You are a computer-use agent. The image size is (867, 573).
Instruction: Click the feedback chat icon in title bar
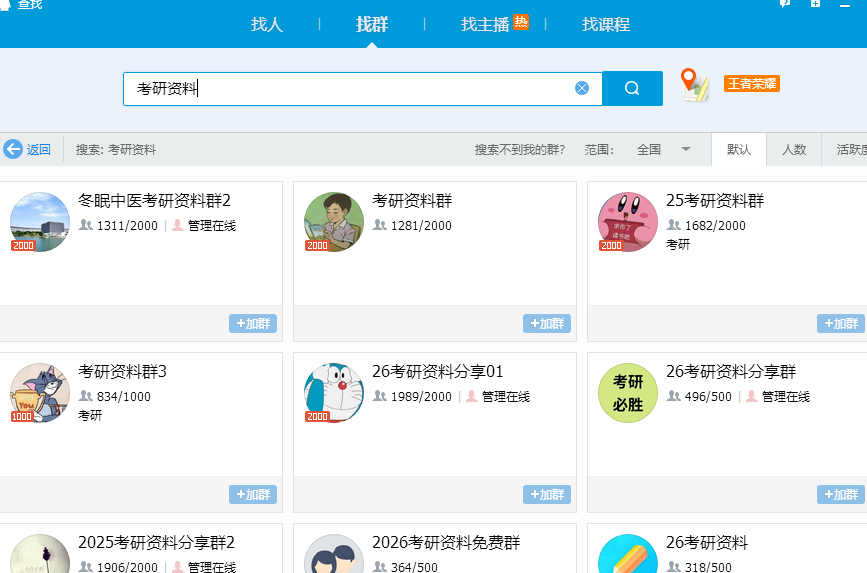coord(785,3)
